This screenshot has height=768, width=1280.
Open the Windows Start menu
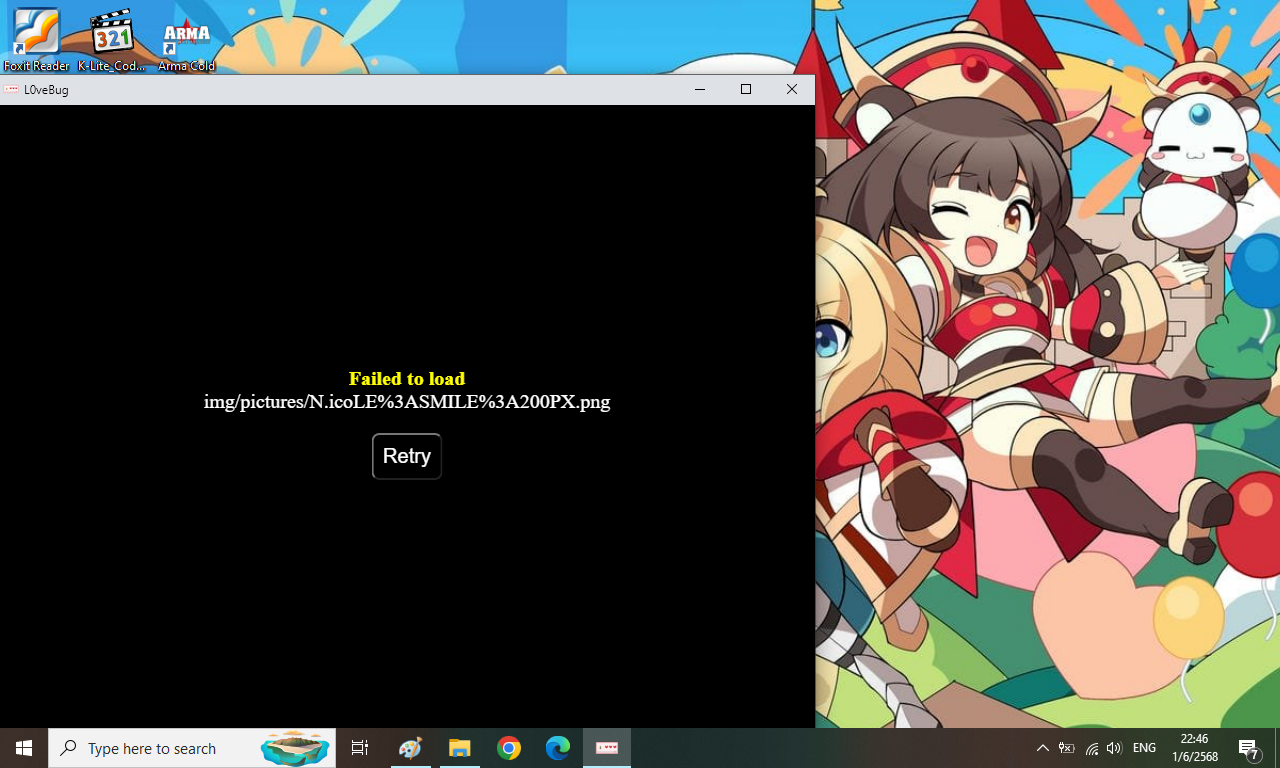click(x=24, y=748)
